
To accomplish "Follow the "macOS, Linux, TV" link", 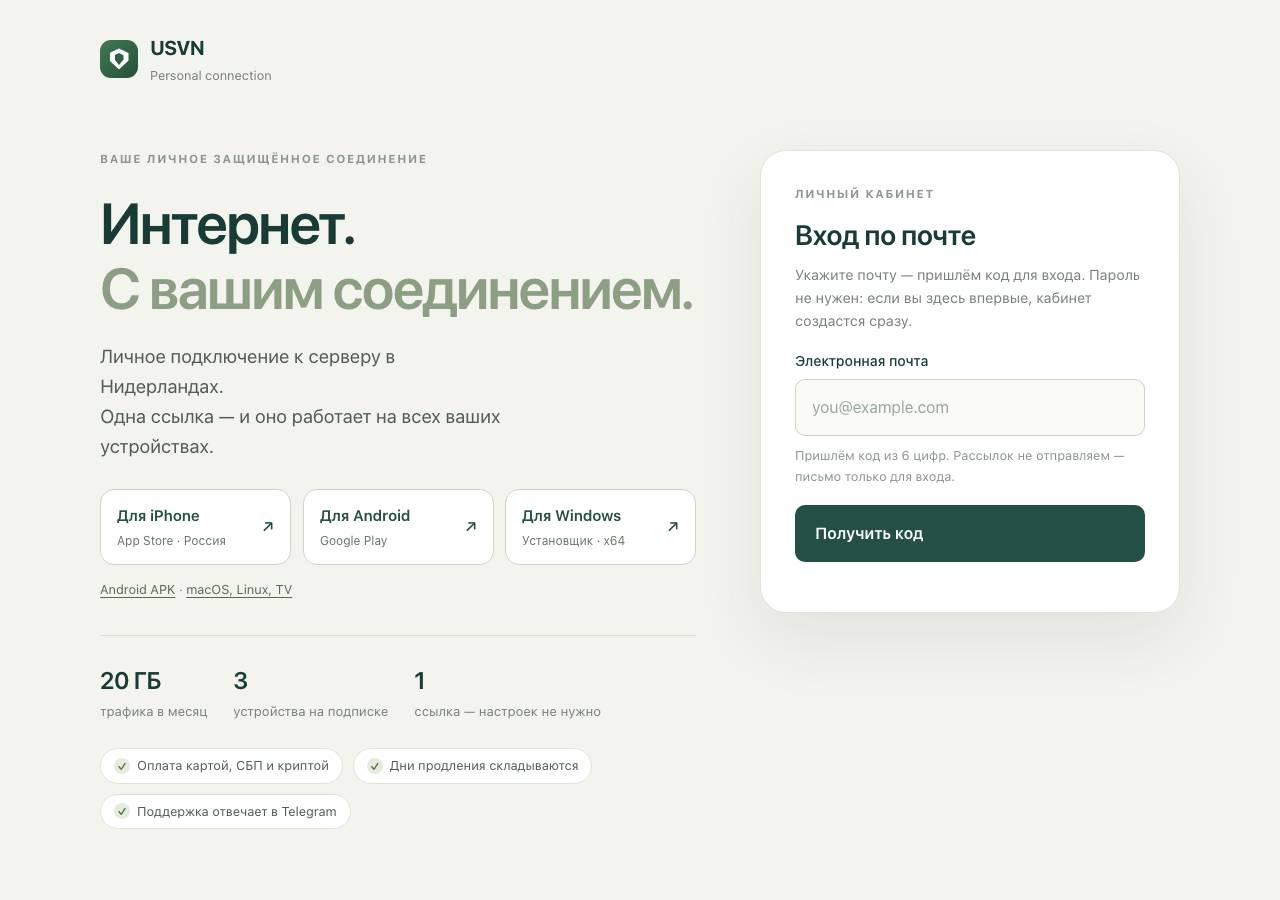I will point(239,590).
